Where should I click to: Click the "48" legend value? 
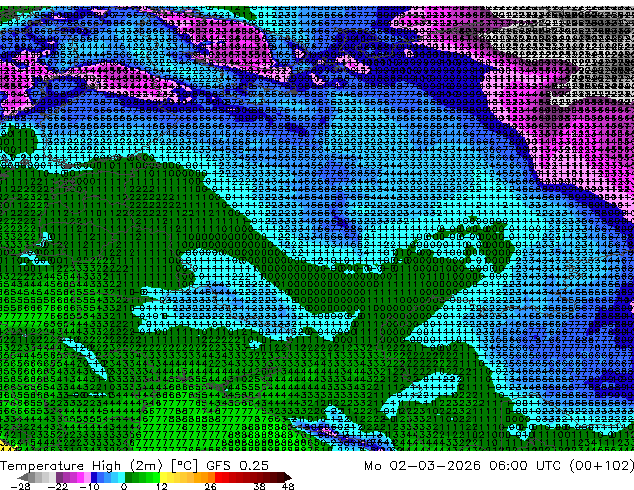(288, 486)
